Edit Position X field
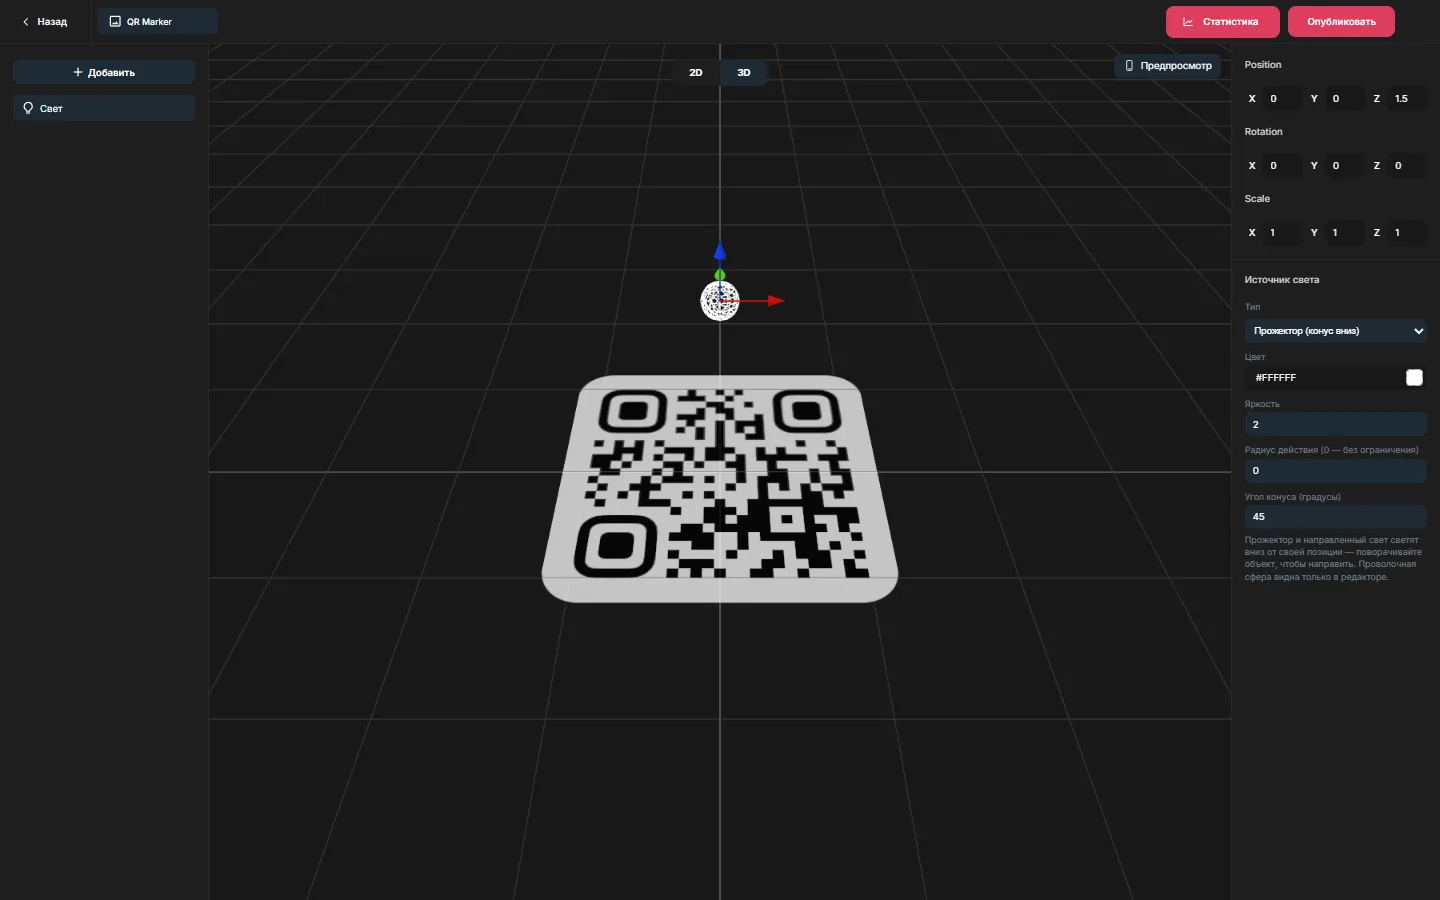The image size is (1440, 900). (1281, 98)
